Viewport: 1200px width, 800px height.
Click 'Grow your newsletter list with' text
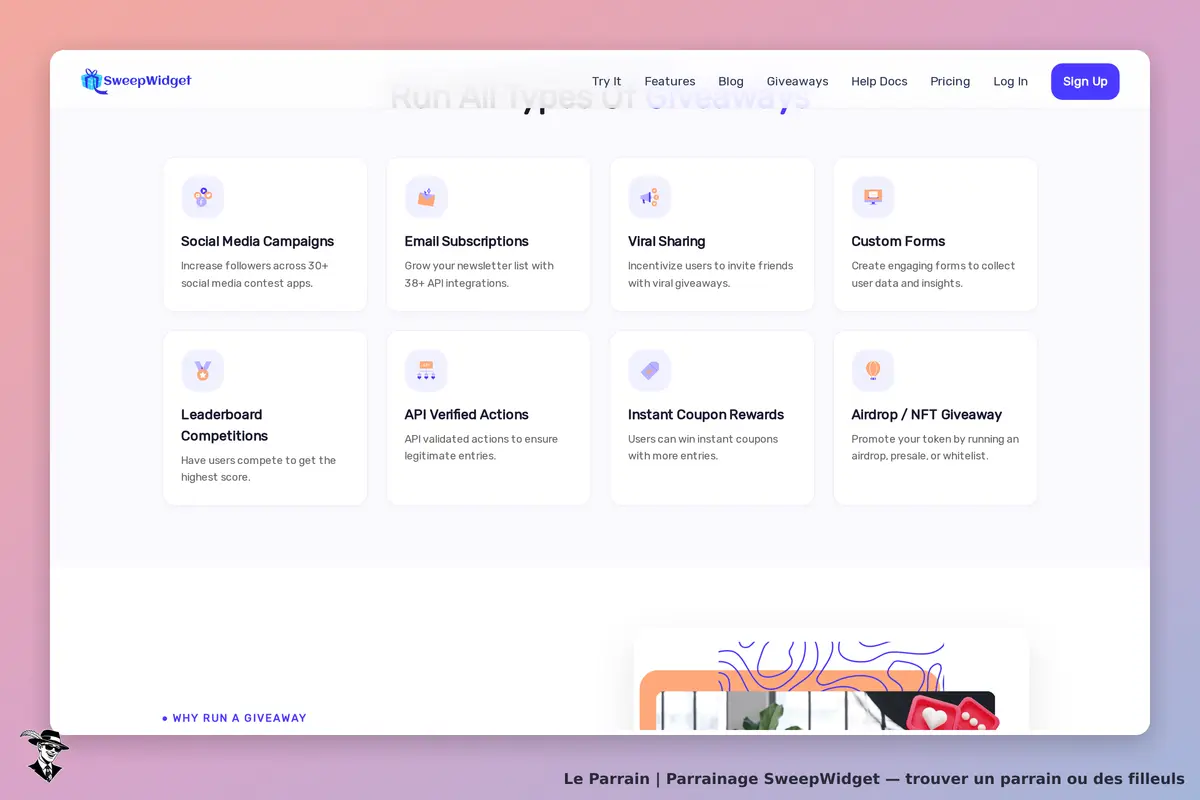pyautogui.click(x=479, y=266)
